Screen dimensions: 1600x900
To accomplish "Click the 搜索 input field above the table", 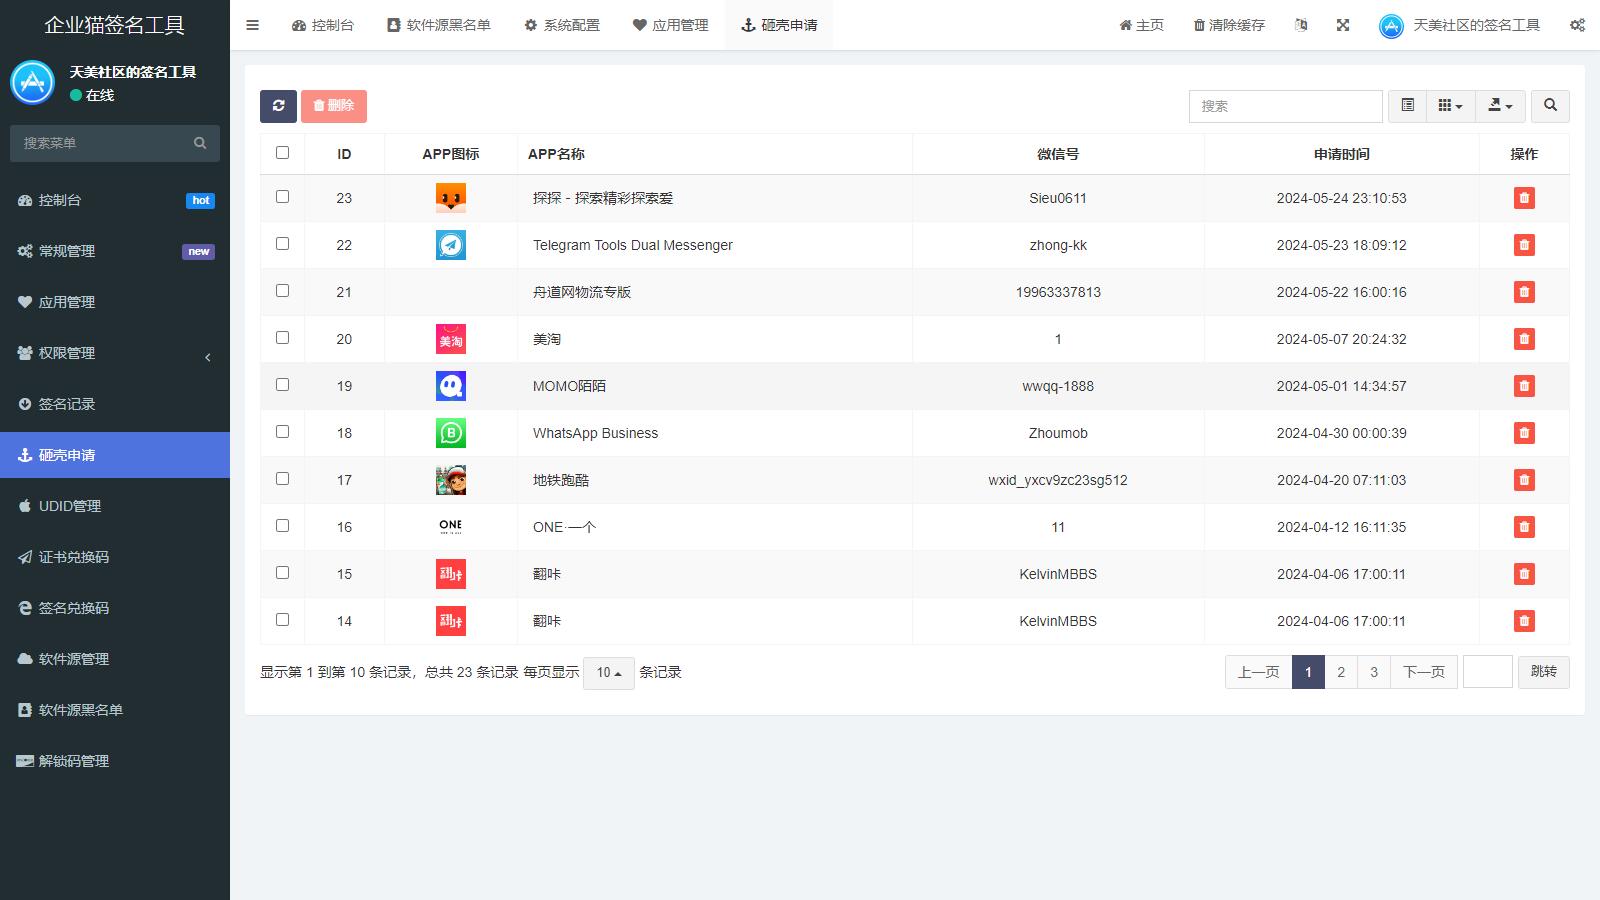I will point(1285,105).
